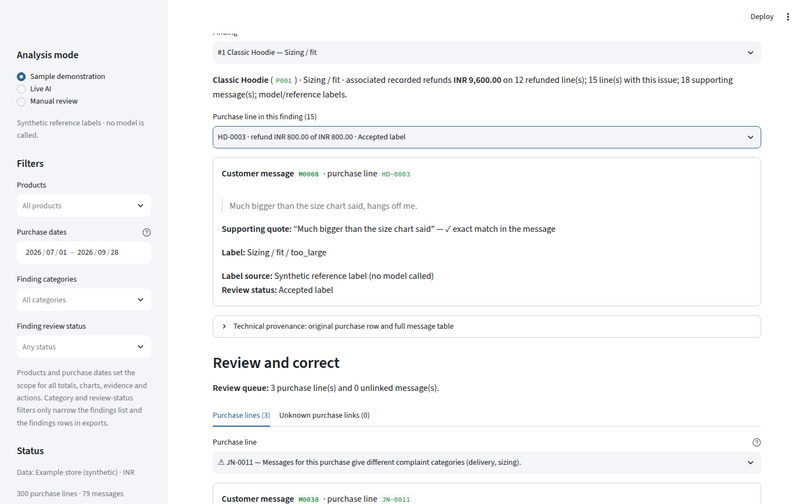The image size is (806, 504).
Task: Click the Data: Example store (synthetic) text
Action: (76, 472)
